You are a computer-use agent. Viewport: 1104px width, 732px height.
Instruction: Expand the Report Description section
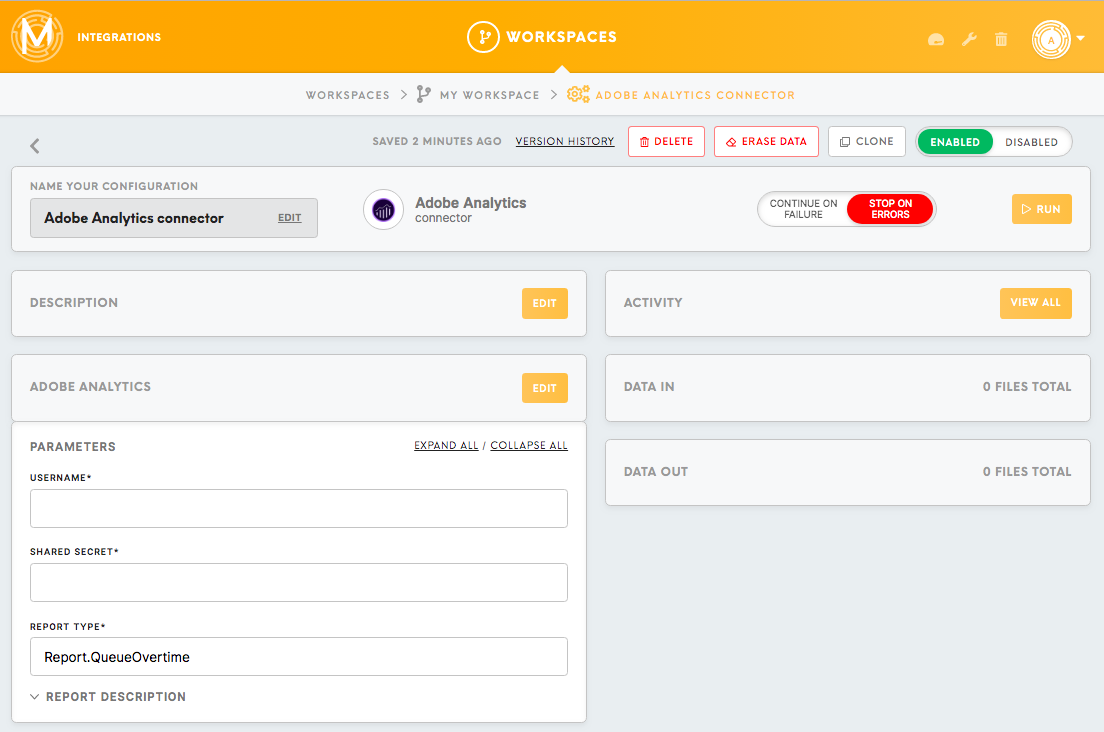(x=108, y=697)
